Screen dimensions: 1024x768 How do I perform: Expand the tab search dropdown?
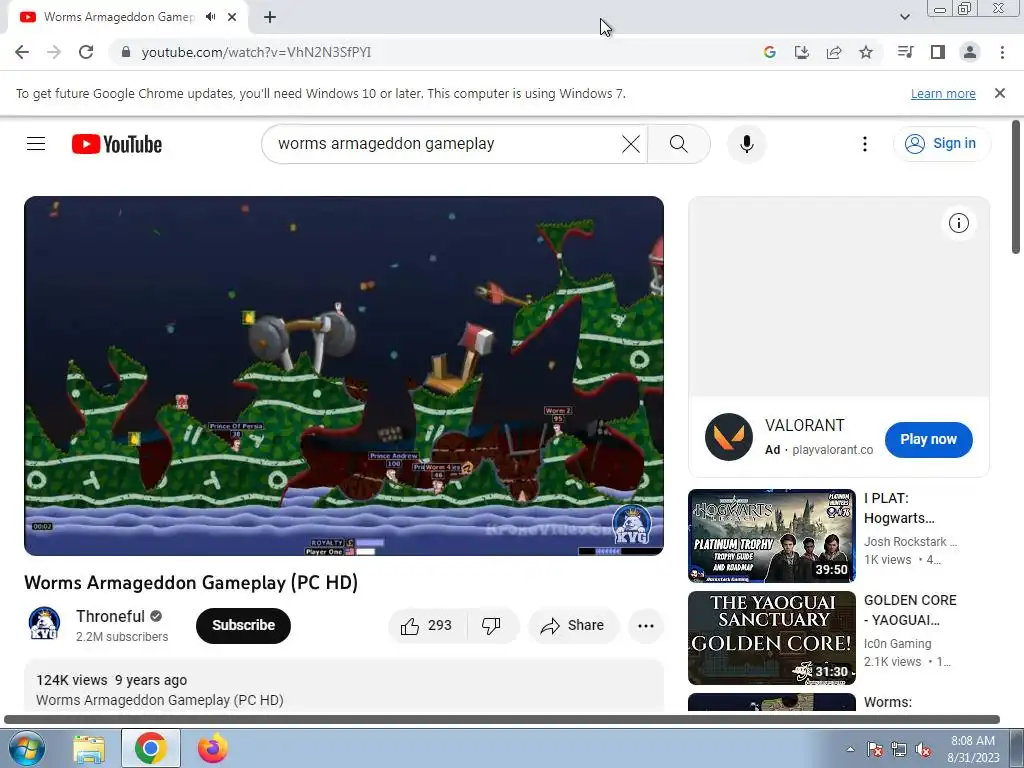[904, 17]
